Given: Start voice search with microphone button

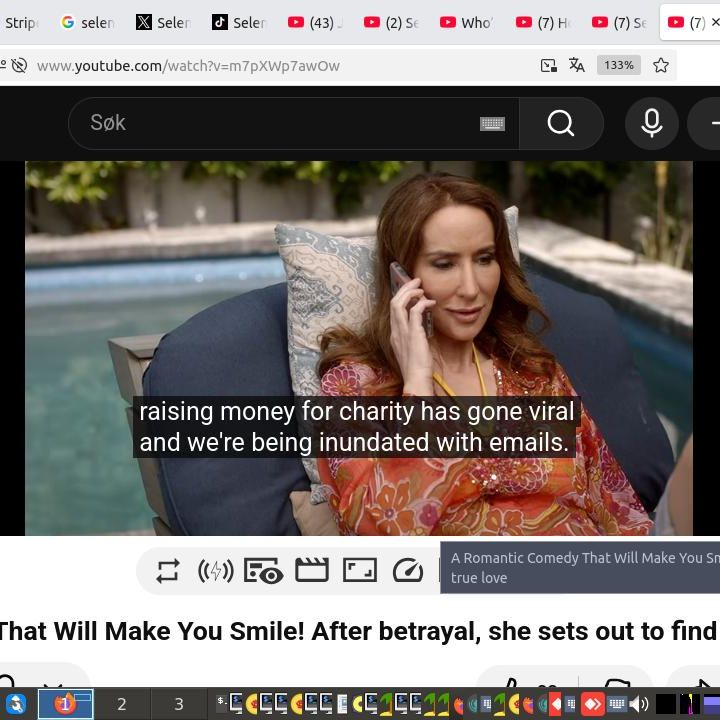Looking at the screenshot, I should point(652,123).
